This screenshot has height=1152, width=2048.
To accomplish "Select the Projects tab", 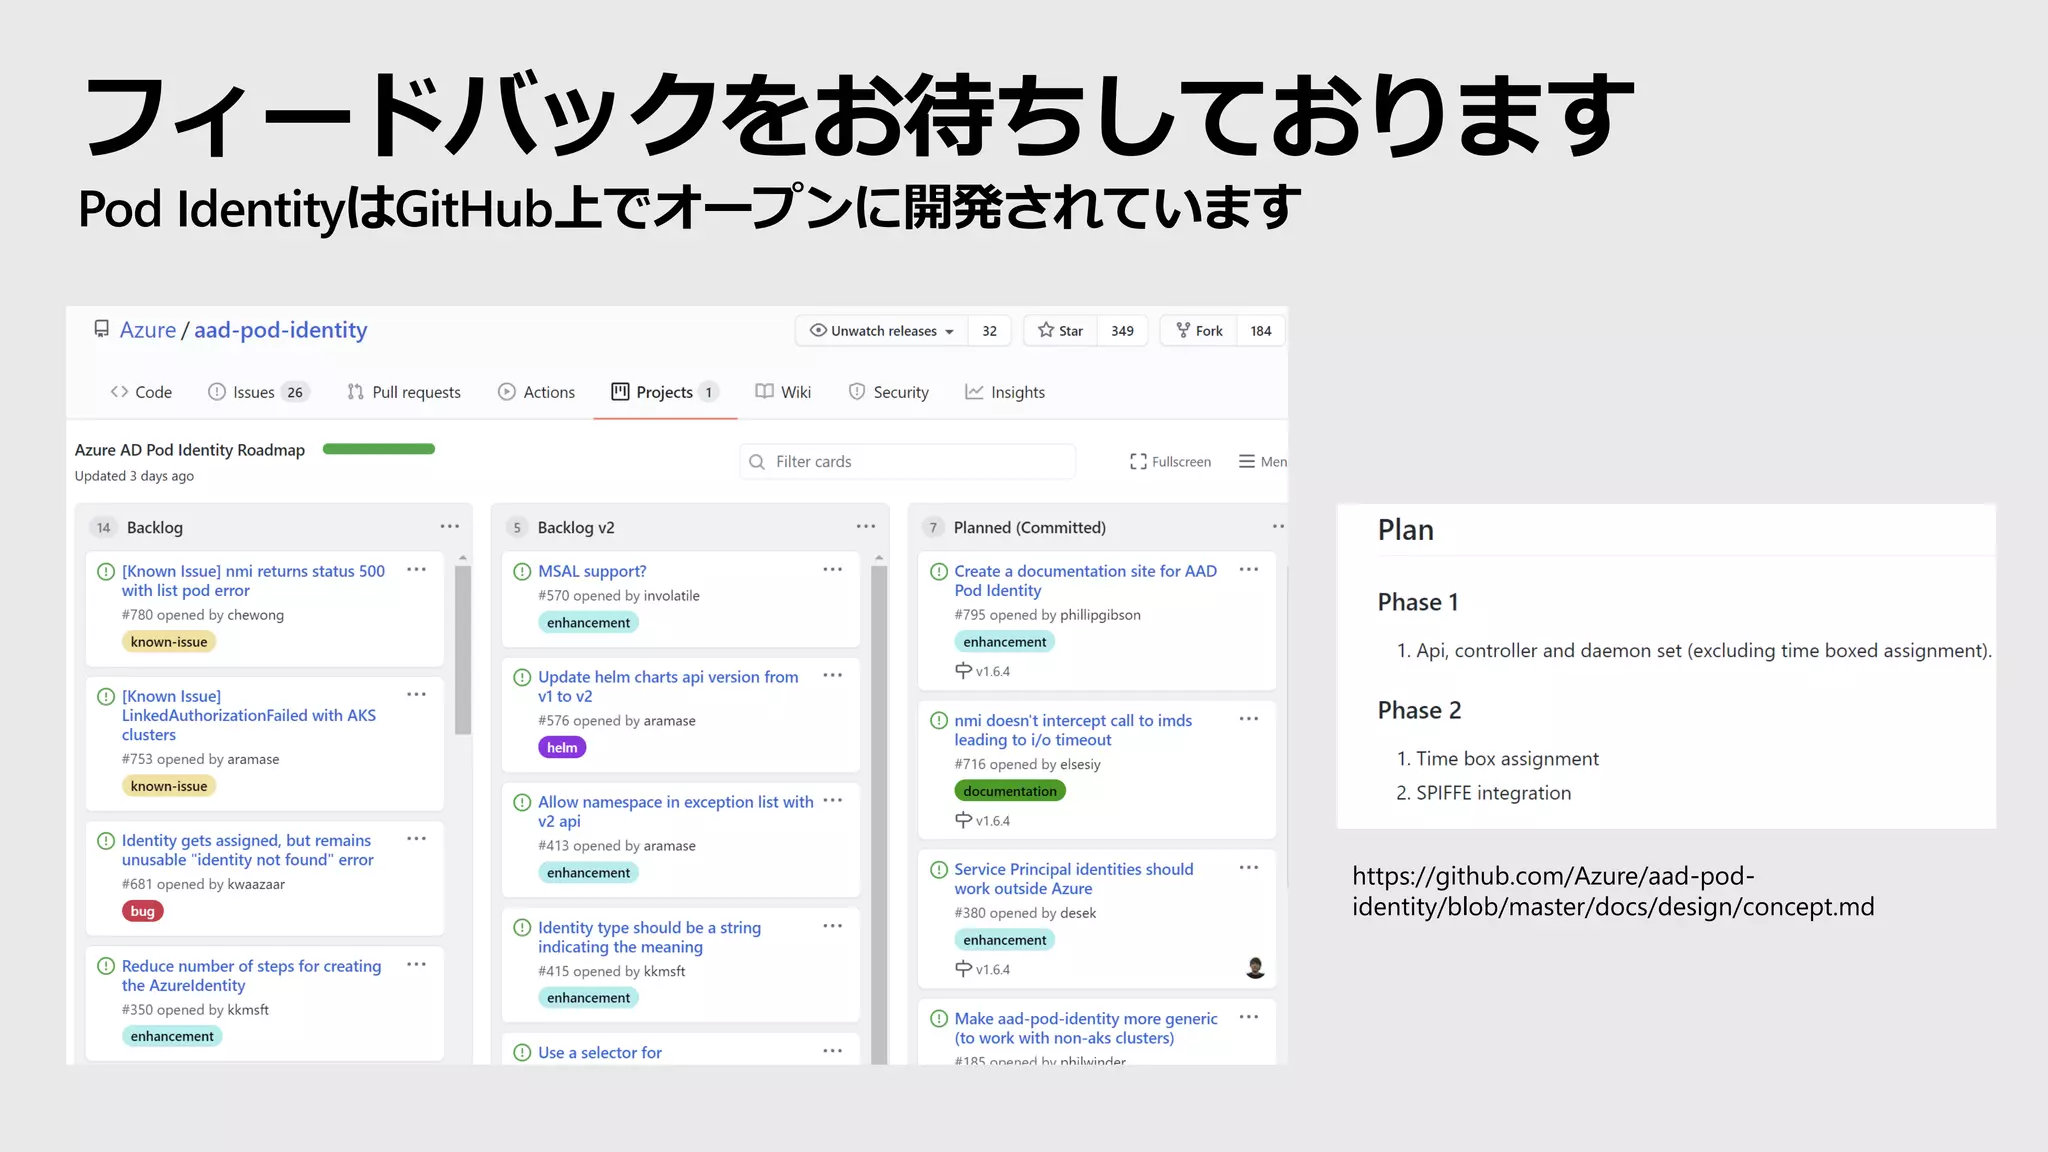I will (665, 392).
